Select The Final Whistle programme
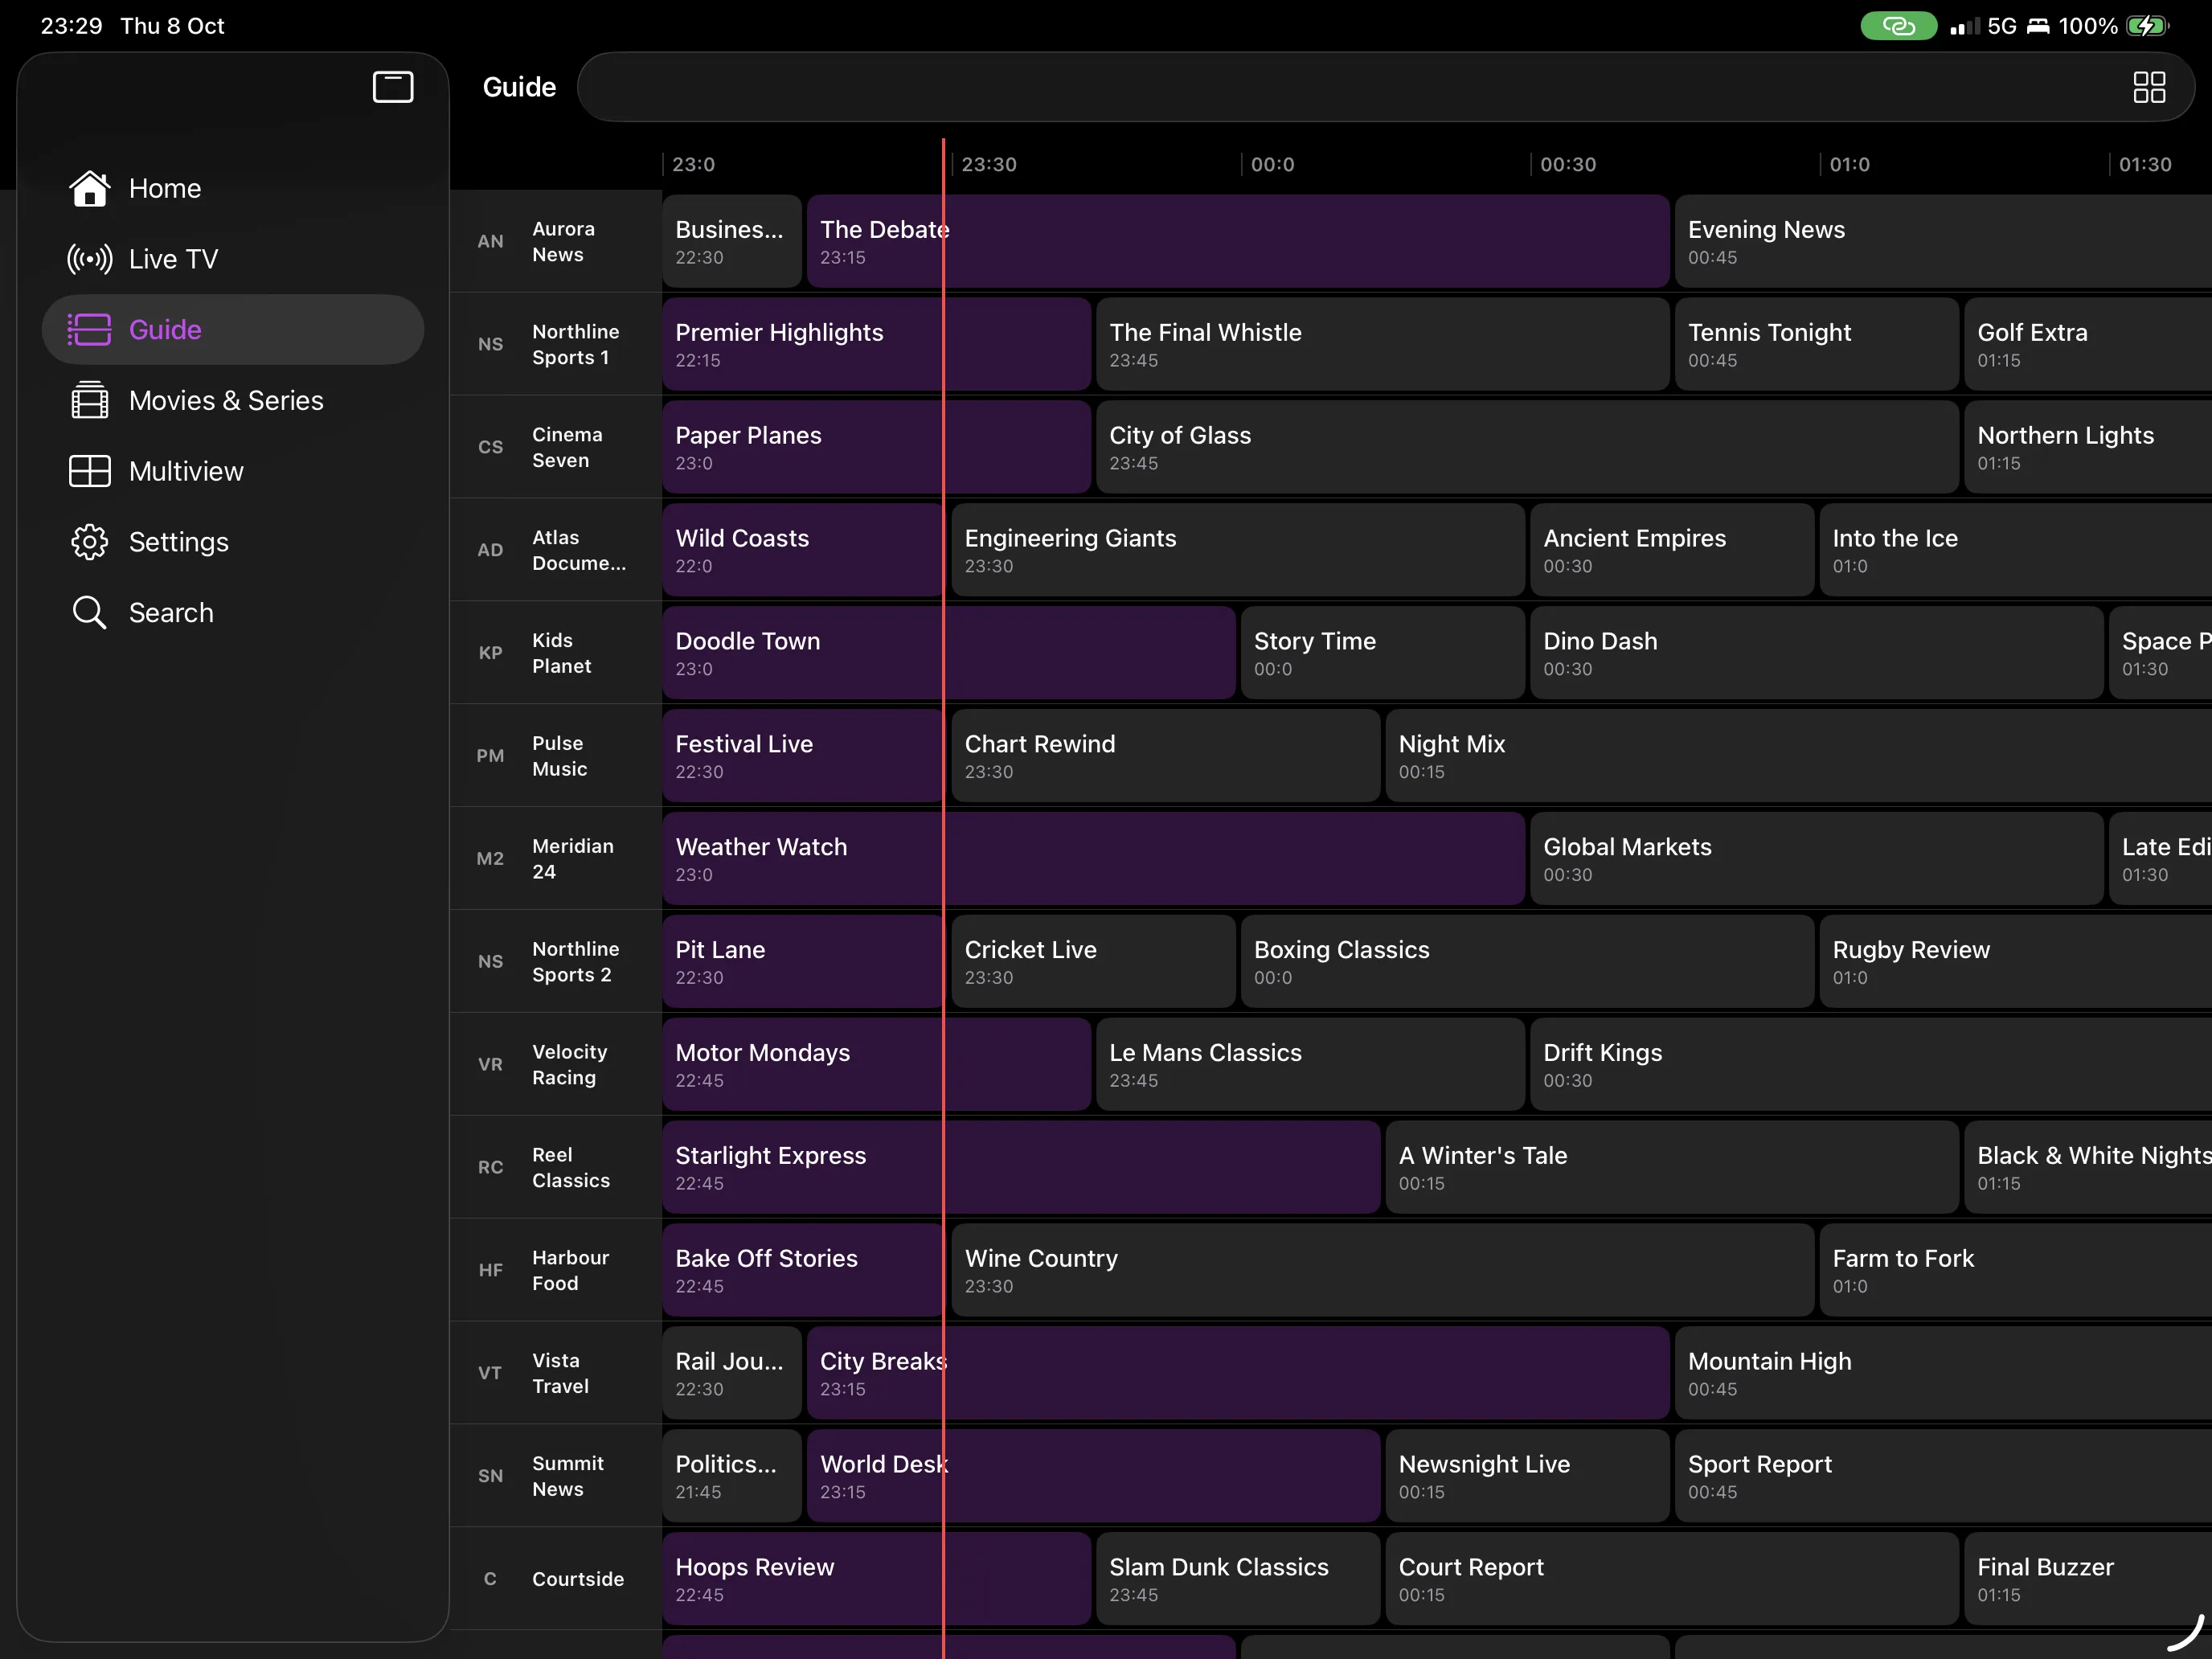The image size is (2212, 1659). point(1382,344)
